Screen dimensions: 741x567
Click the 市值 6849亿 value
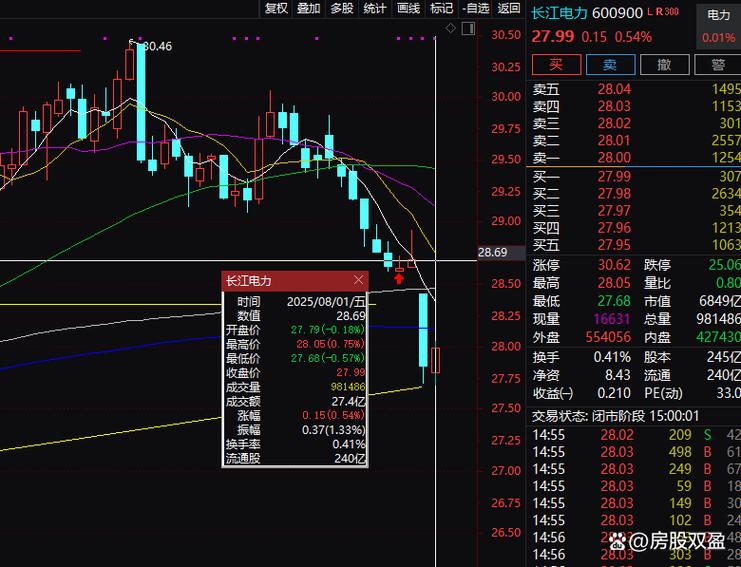[720, 301]
